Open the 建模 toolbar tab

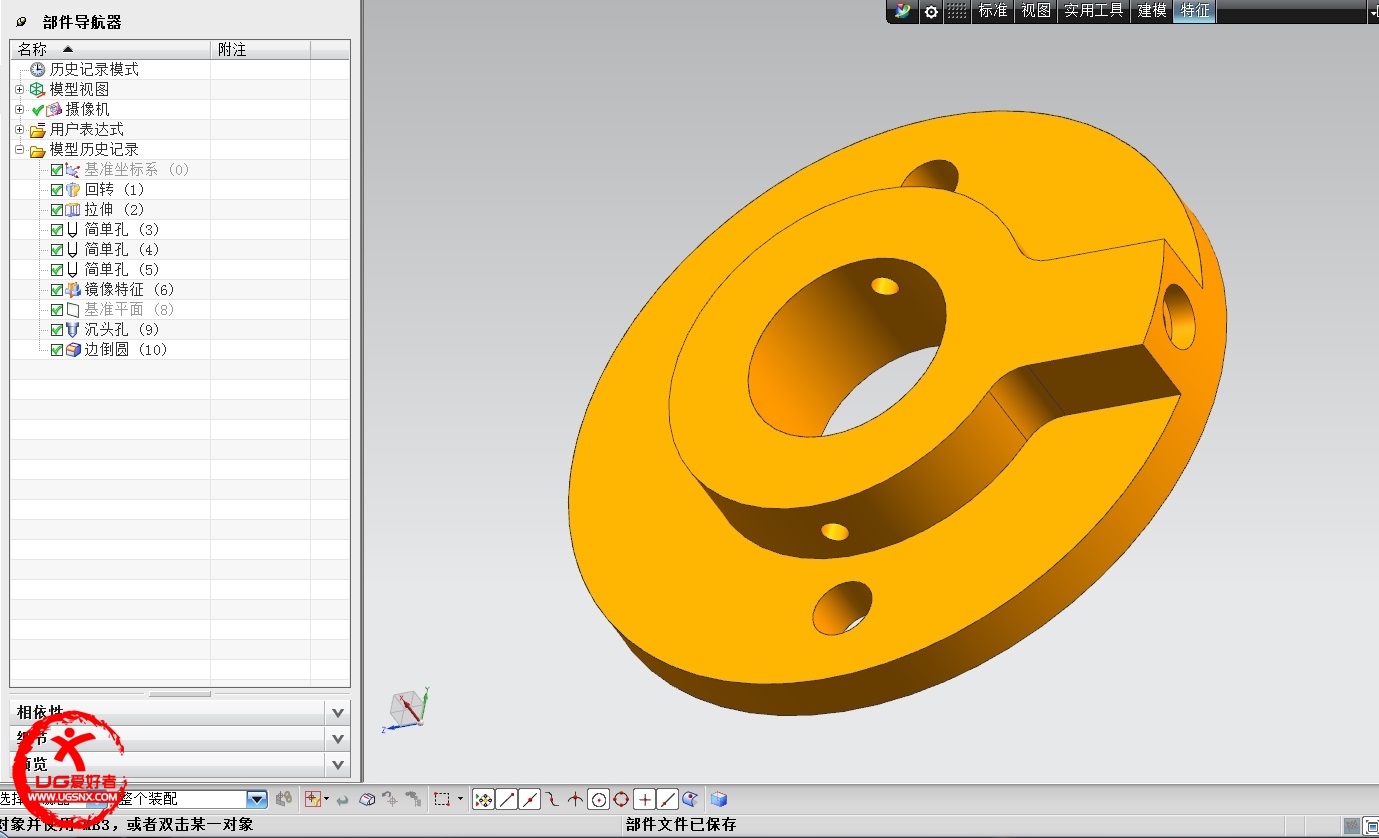click(1152, 11)
